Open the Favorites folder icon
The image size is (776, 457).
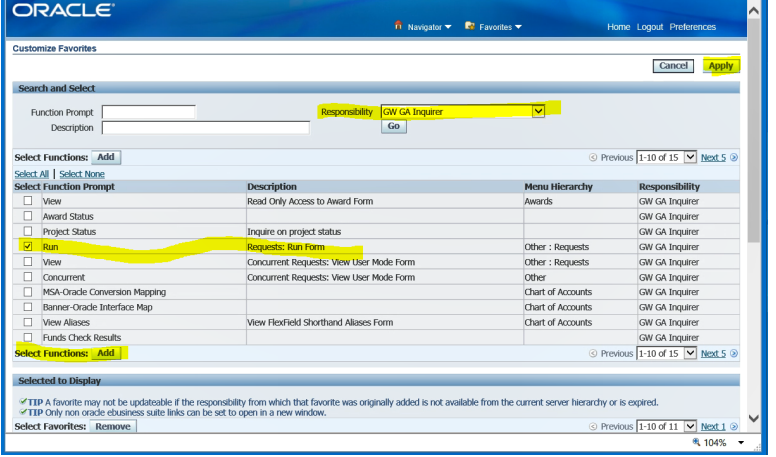pos(470,26)
